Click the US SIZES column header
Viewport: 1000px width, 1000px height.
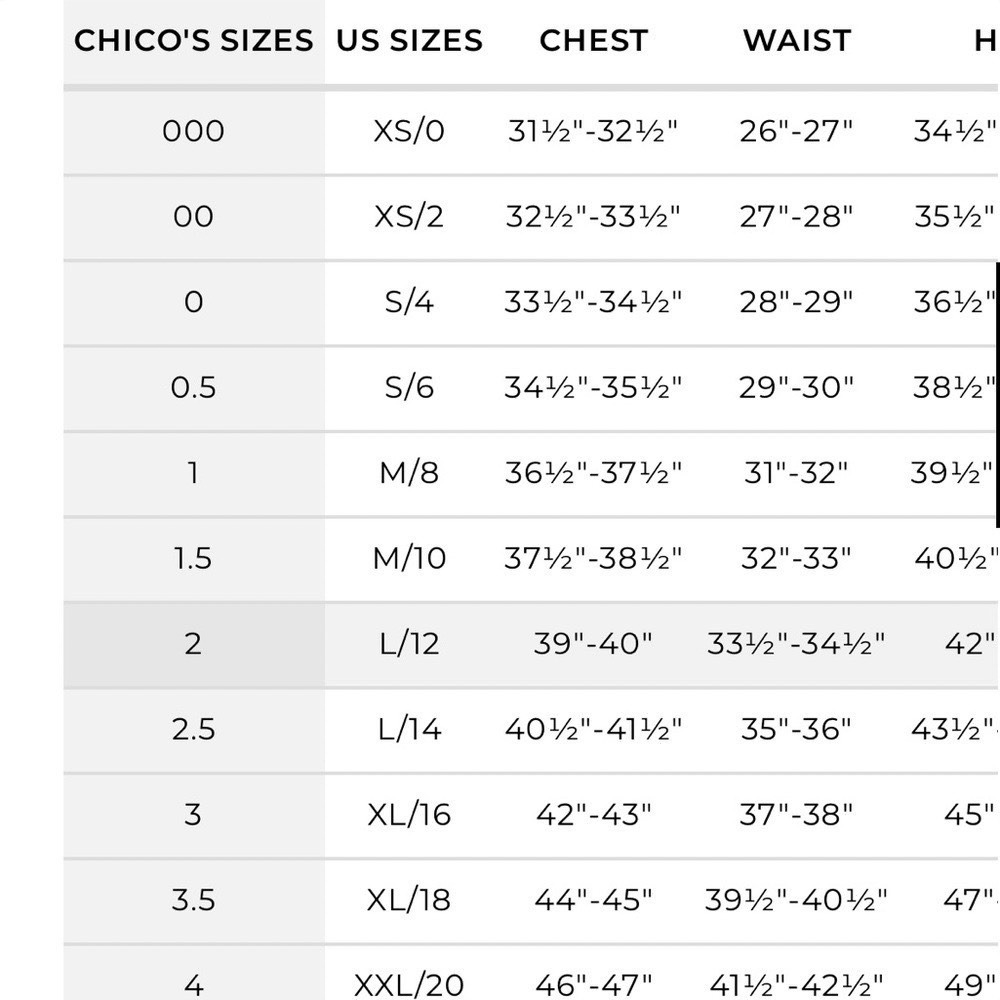point(409,41)
